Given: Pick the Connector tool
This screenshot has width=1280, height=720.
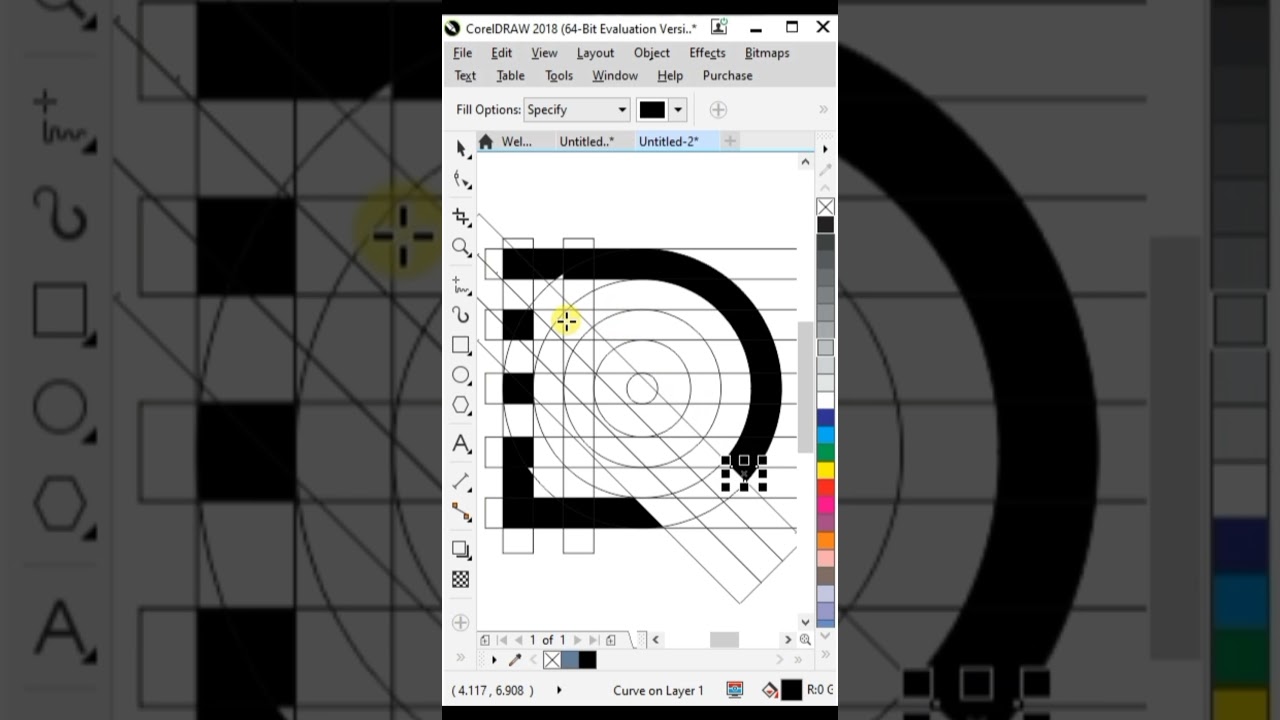Looking at the screenshot, I should pyautogui.click(x=461, y=512).
